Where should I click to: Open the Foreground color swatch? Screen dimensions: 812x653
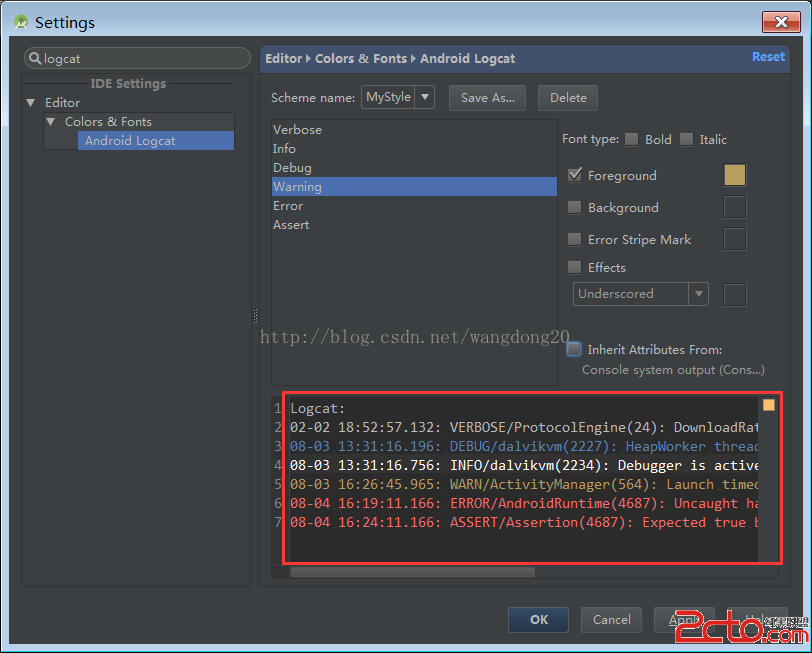point(734,175)
